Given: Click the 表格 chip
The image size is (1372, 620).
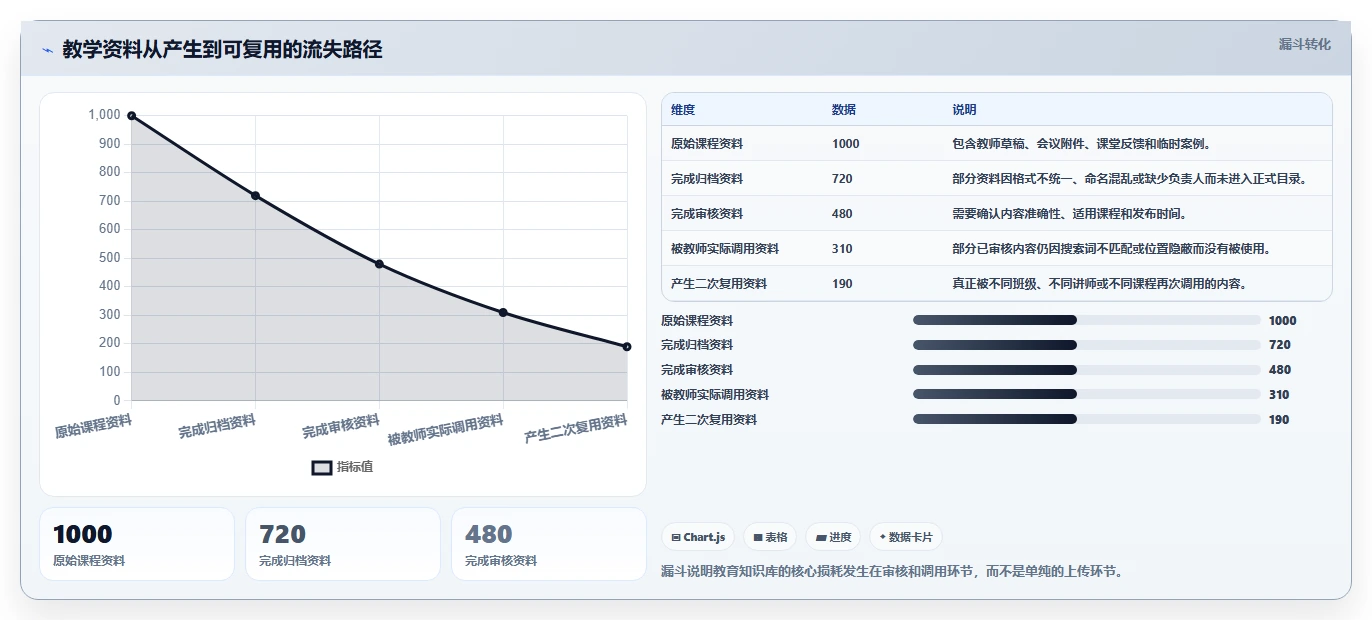Looking at the screenshot, I should (770, 537).
